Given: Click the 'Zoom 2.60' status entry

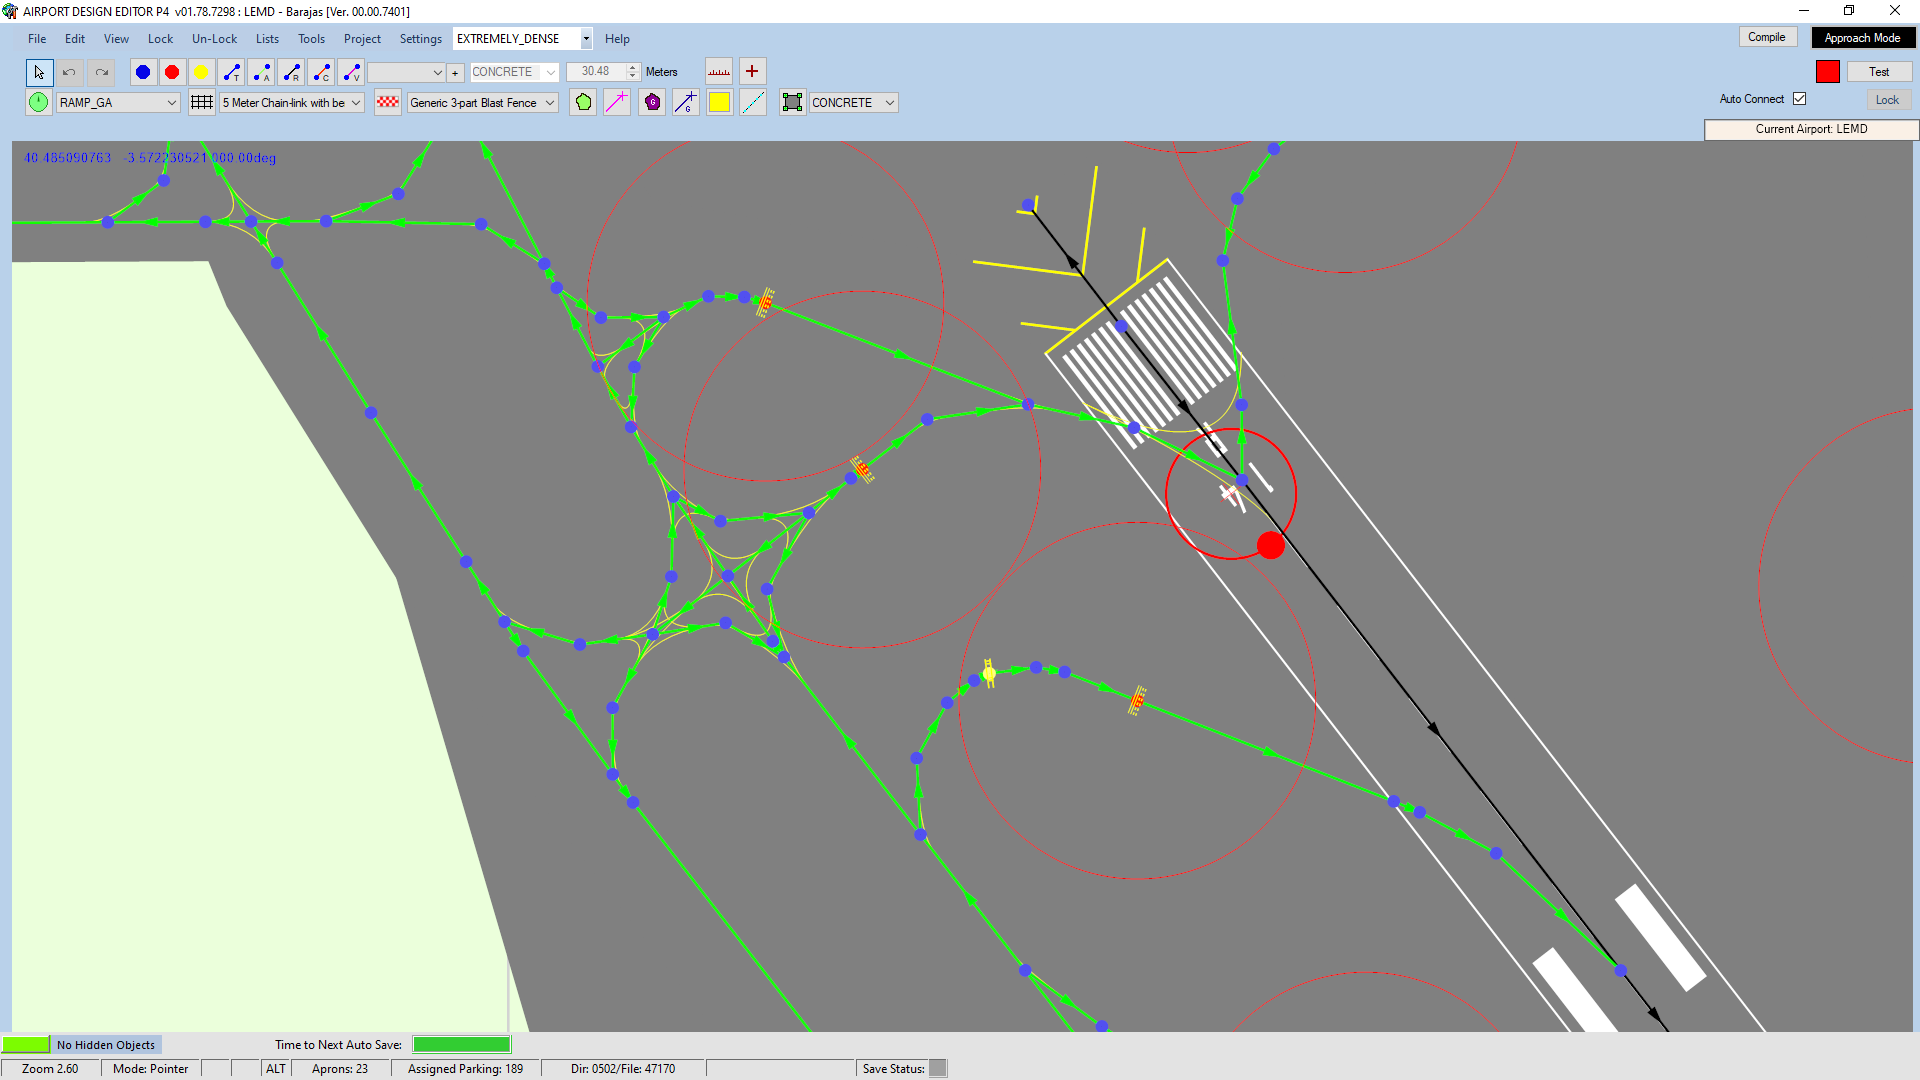Looking at the screenshot, I should 50,1069.
